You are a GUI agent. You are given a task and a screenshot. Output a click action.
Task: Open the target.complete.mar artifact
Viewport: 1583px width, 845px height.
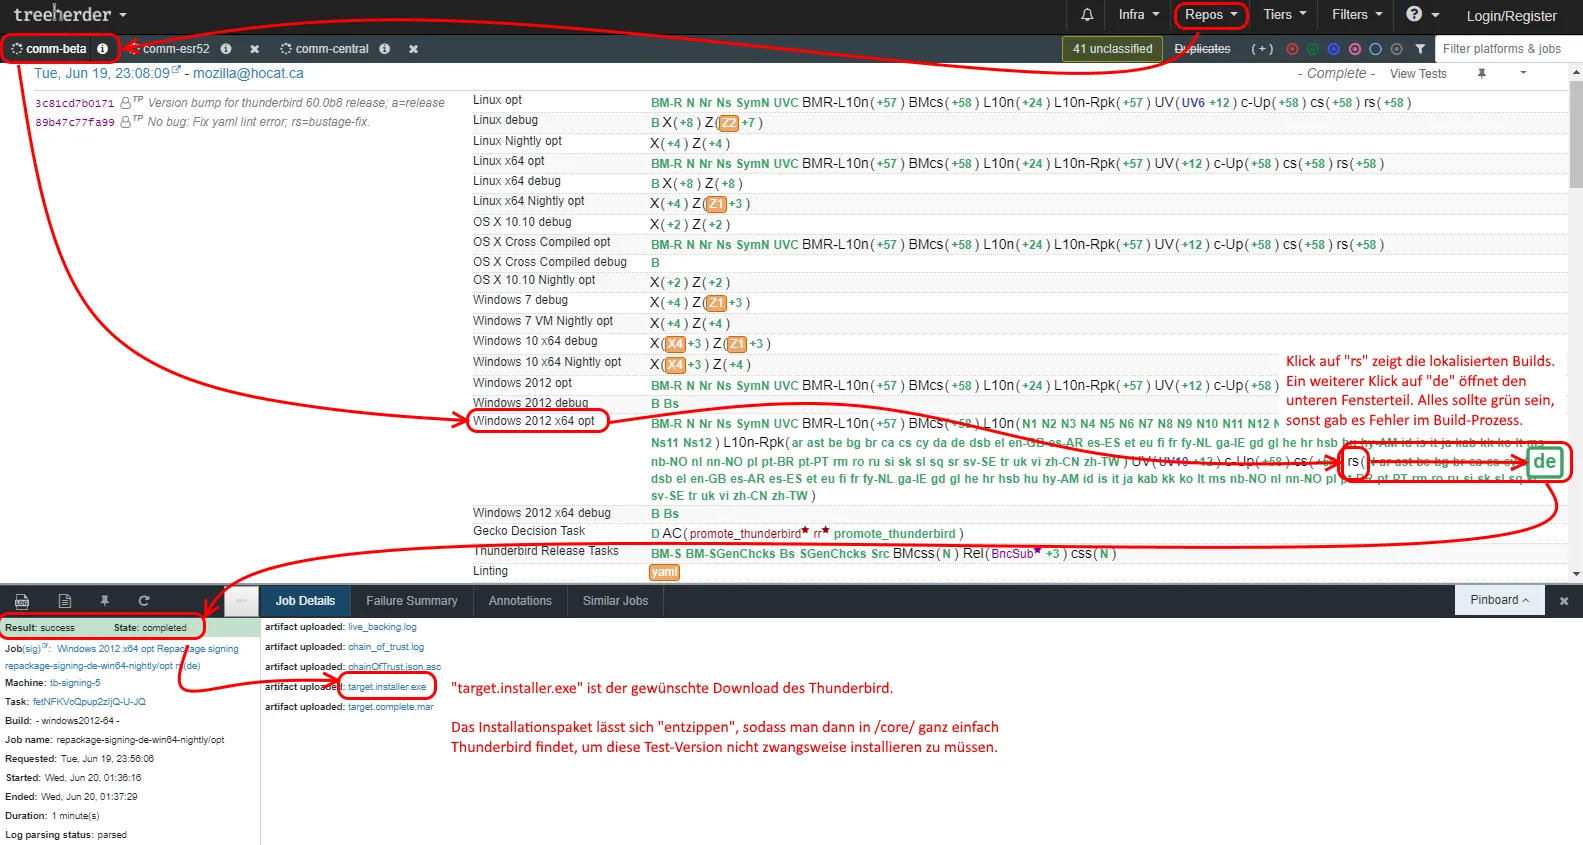(x=391, y=707)
